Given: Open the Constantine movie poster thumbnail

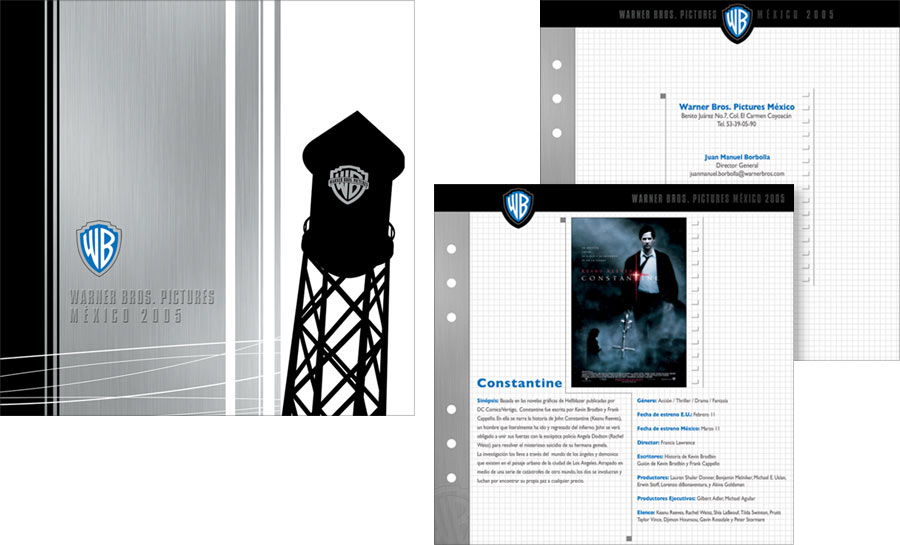Looking at the screenshot, I should (x=629, y=302).
